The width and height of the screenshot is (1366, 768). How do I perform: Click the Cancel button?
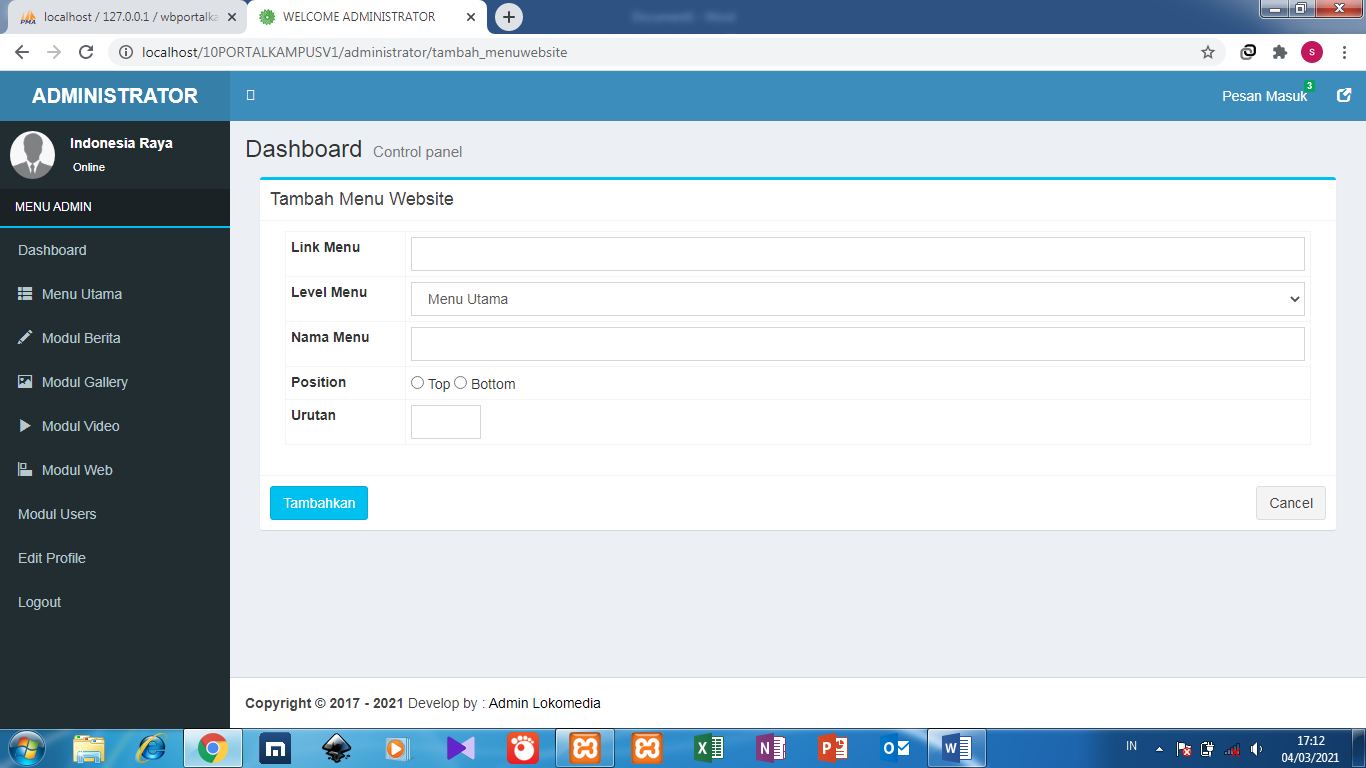(x=1291, y=503)
